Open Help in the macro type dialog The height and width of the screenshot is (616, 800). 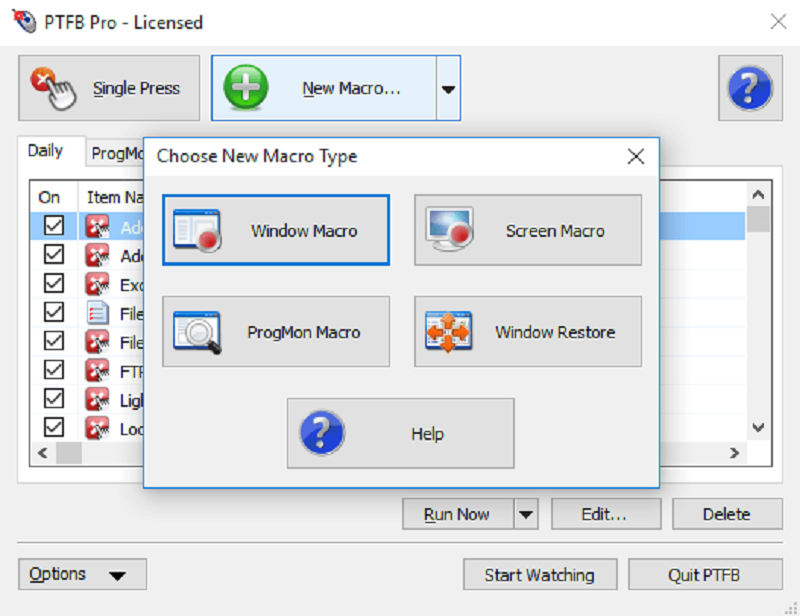click(x=400, y=434)
